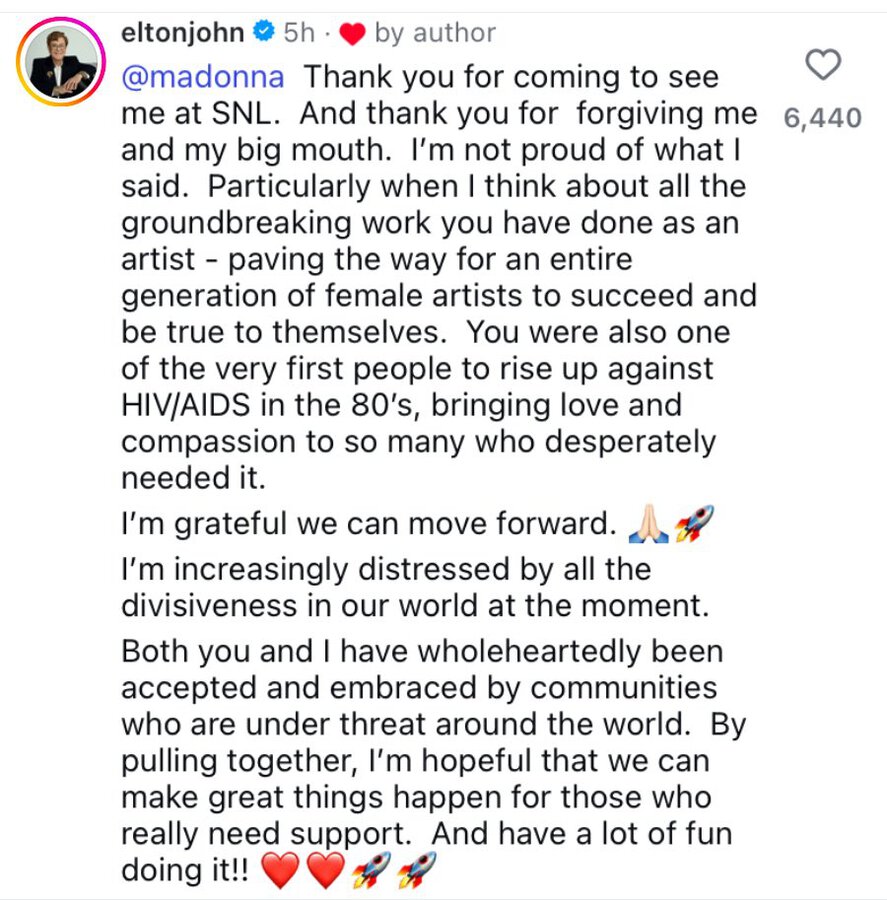Click the red heart beside 'by author'

coord(352,34)
